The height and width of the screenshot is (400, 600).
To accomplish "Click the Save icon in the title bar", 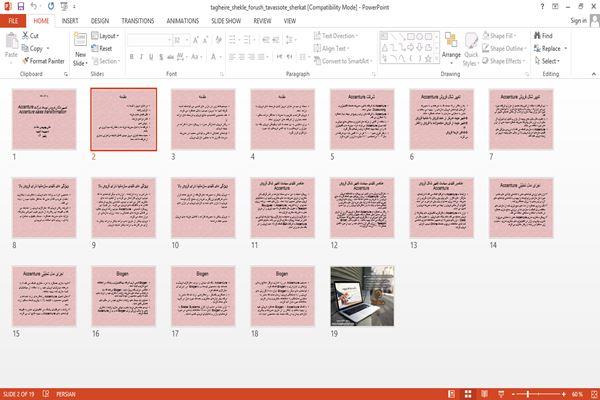I will coord(21,7).
